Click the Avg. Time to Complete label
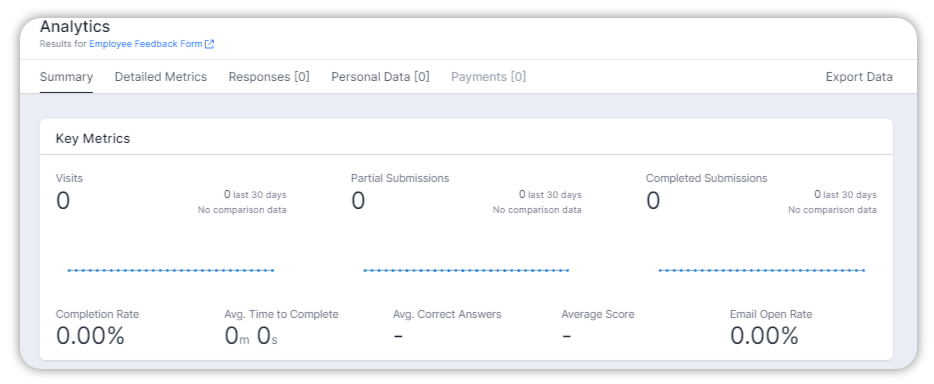This screenshot has width=934, height=384. point(281,314)
